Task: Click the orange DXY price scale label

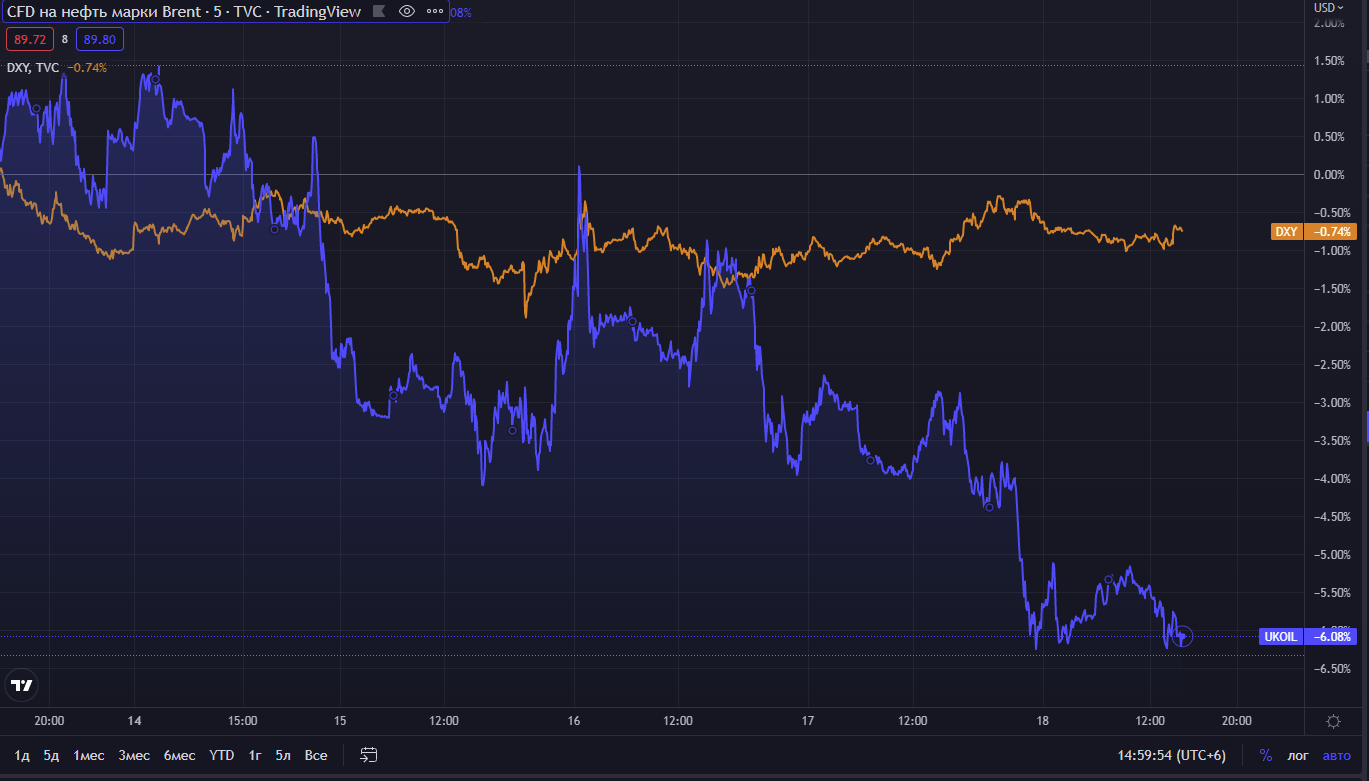Action: click(x=1314, y=232)
